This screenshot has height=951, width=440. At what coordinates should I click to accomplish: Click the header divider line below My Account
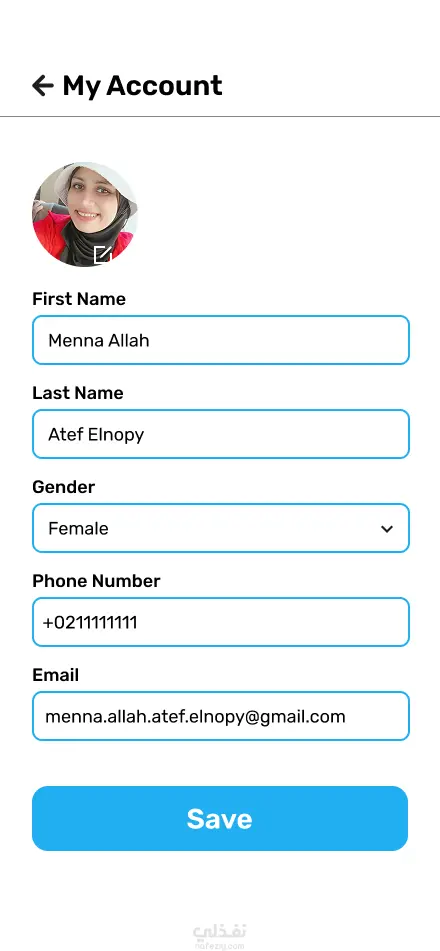pyautogui.click(x=220, y=116)
